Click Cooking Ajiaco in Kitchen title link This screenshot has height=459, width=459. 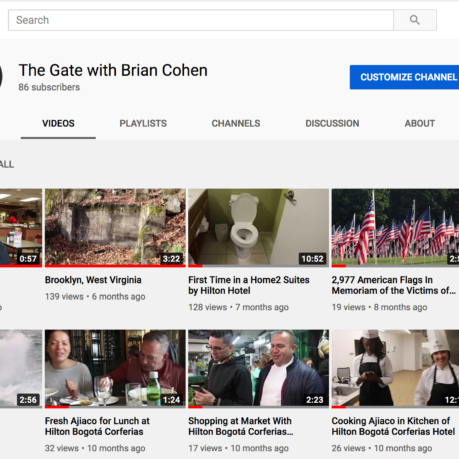[x=393, y=426]
